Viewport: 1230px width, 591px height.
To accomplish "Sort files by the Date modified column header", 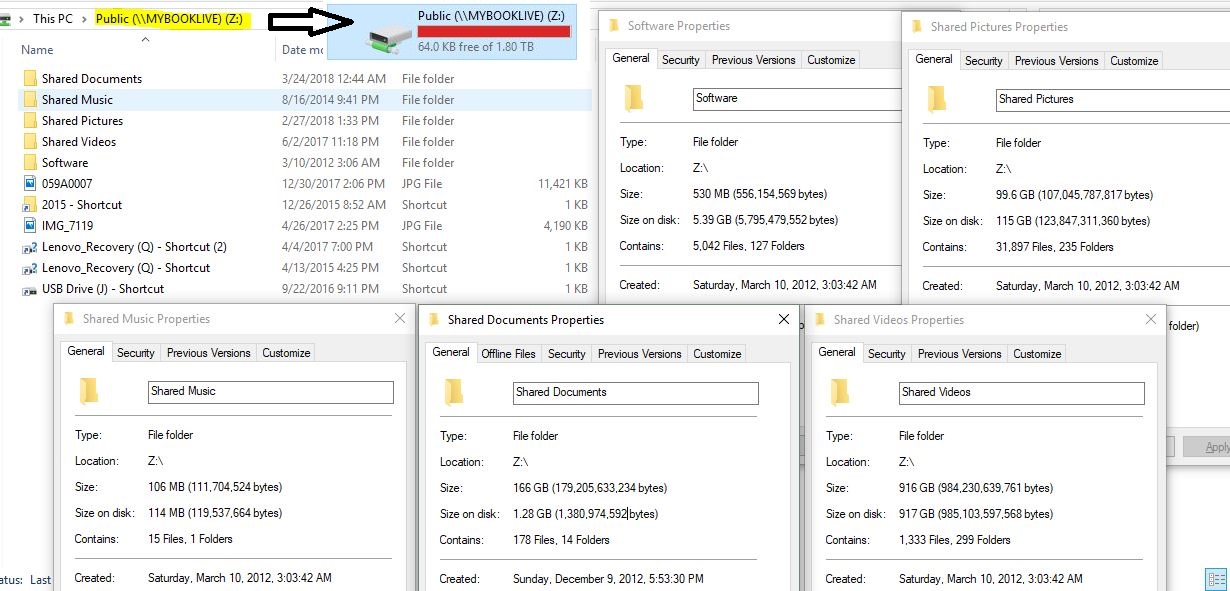I will 302,50.
